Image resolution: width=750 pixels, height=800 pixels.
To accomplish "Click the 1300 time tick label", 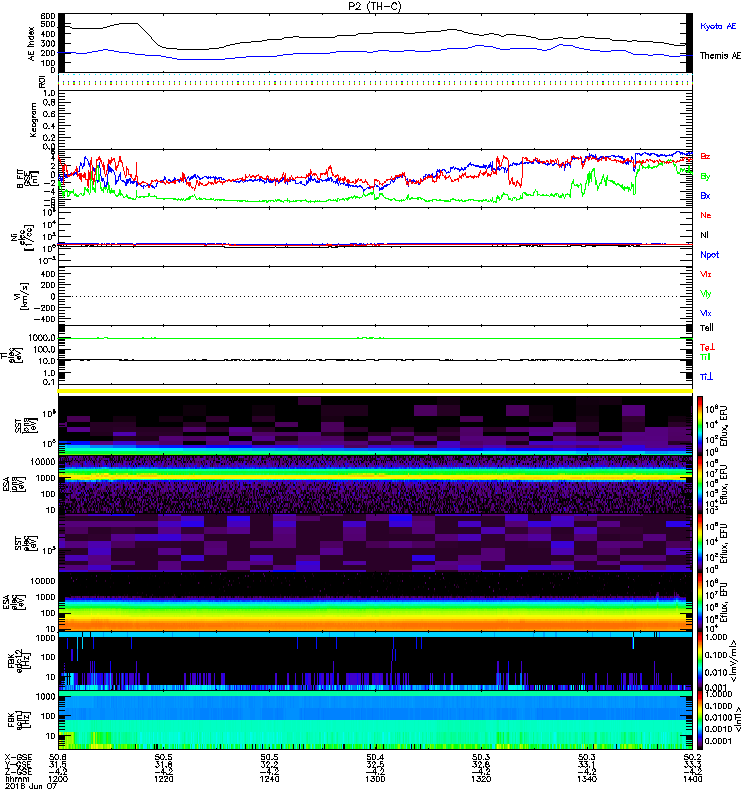I will coord(375,779).
